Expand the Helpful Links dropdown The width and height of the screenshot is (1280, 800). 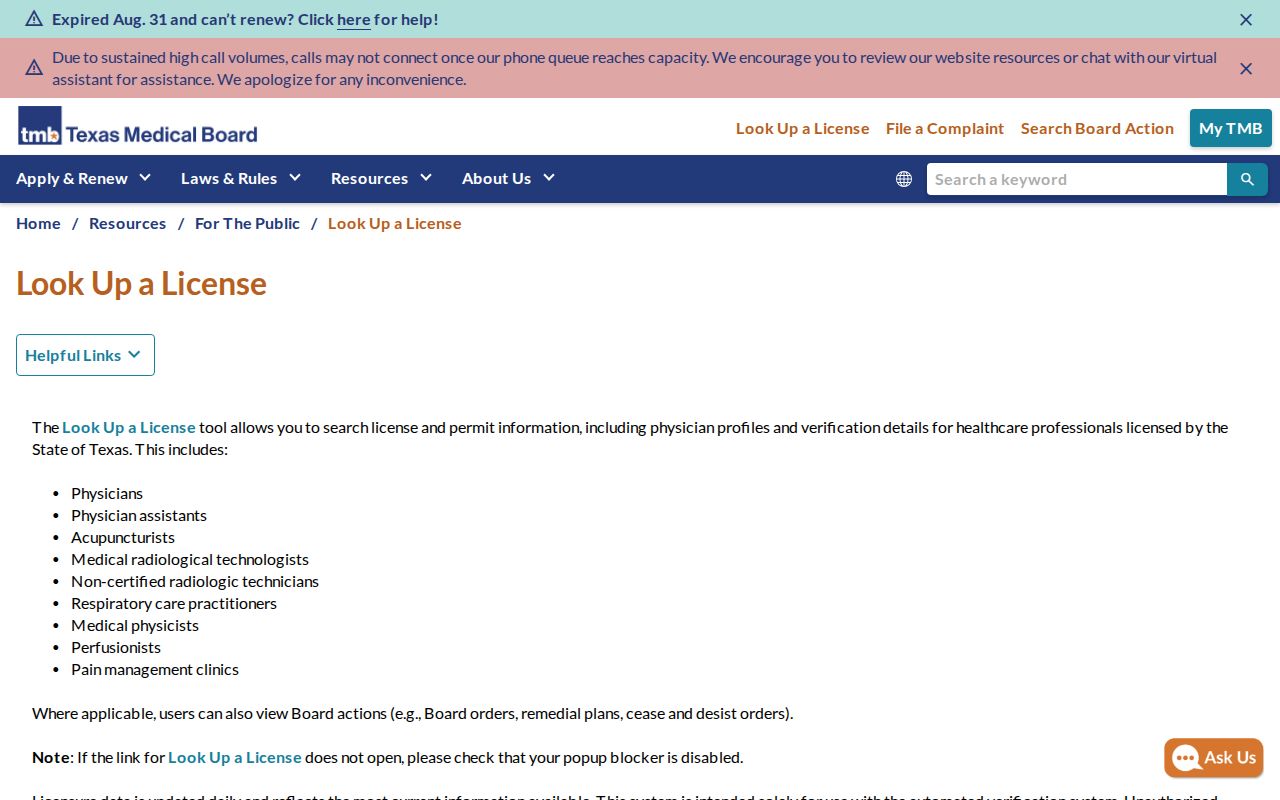[85, 355]
